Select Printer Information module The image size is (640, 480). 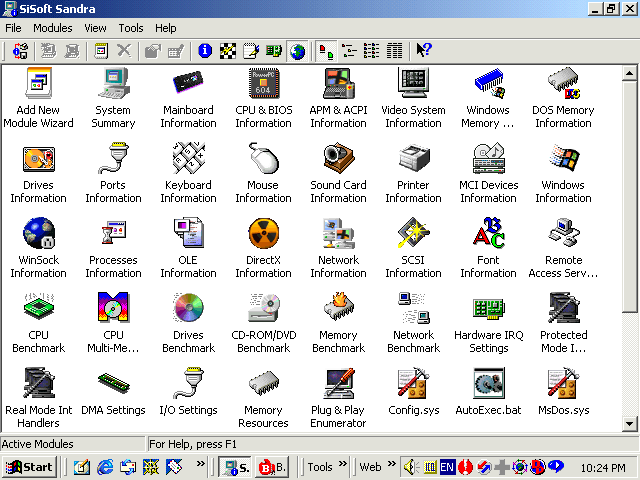click(x=413, y=173)
